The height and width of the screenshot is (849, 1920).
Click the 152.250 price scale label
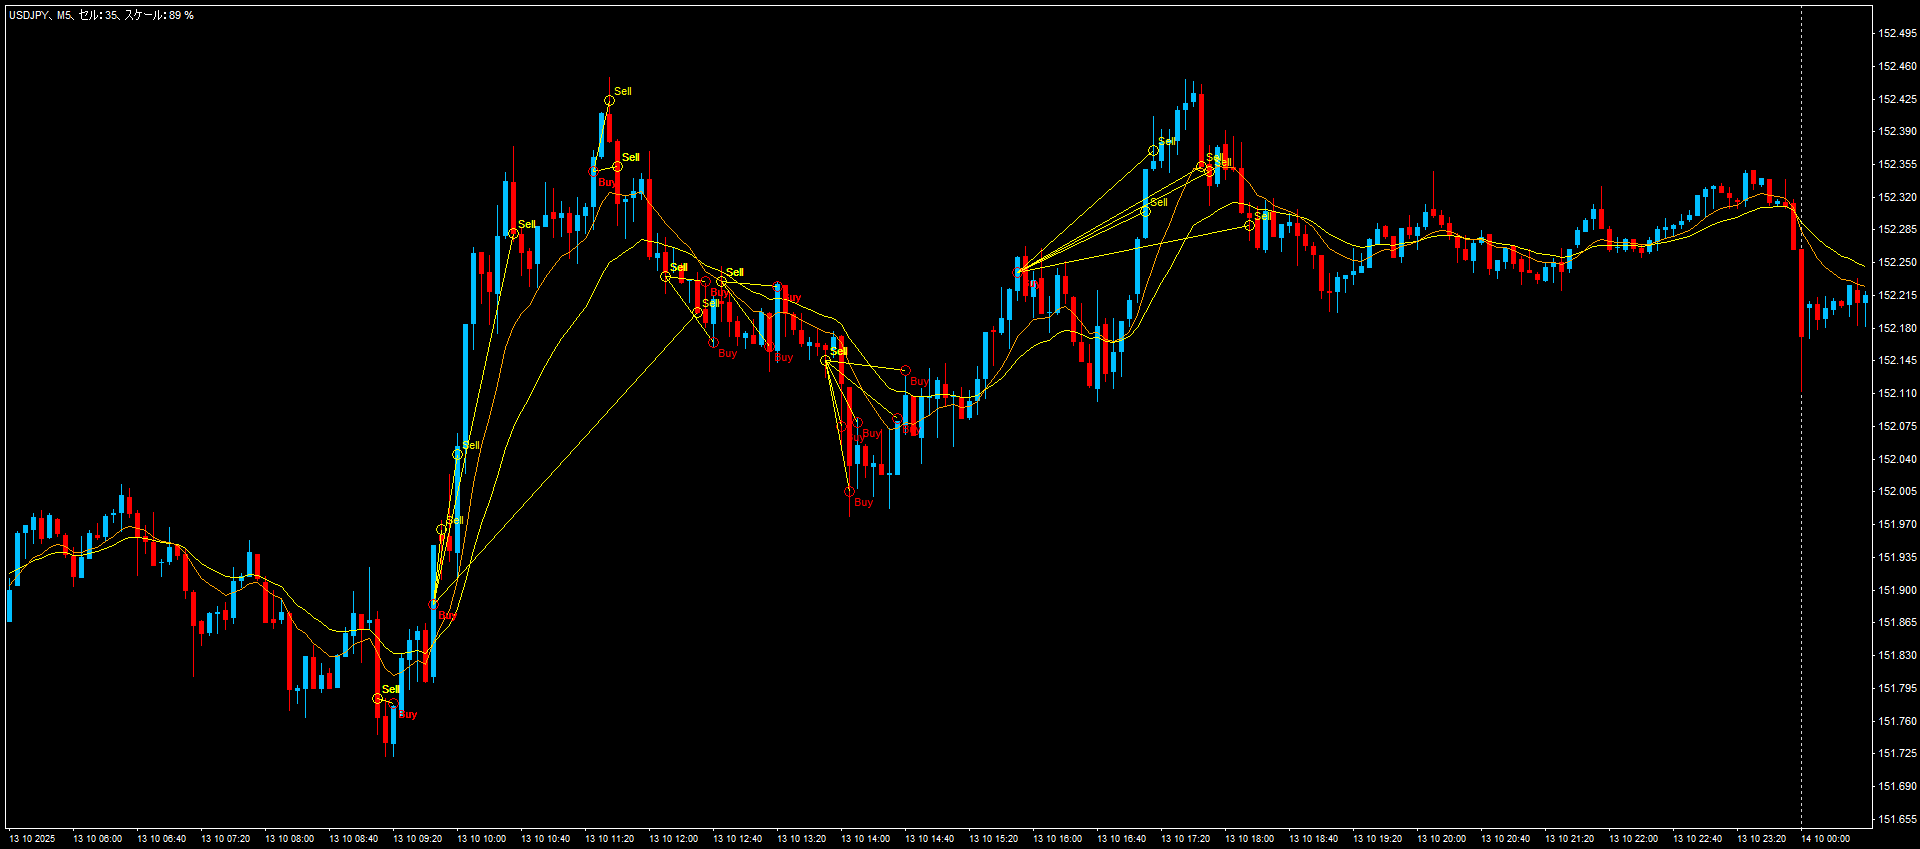[1897, 262]
